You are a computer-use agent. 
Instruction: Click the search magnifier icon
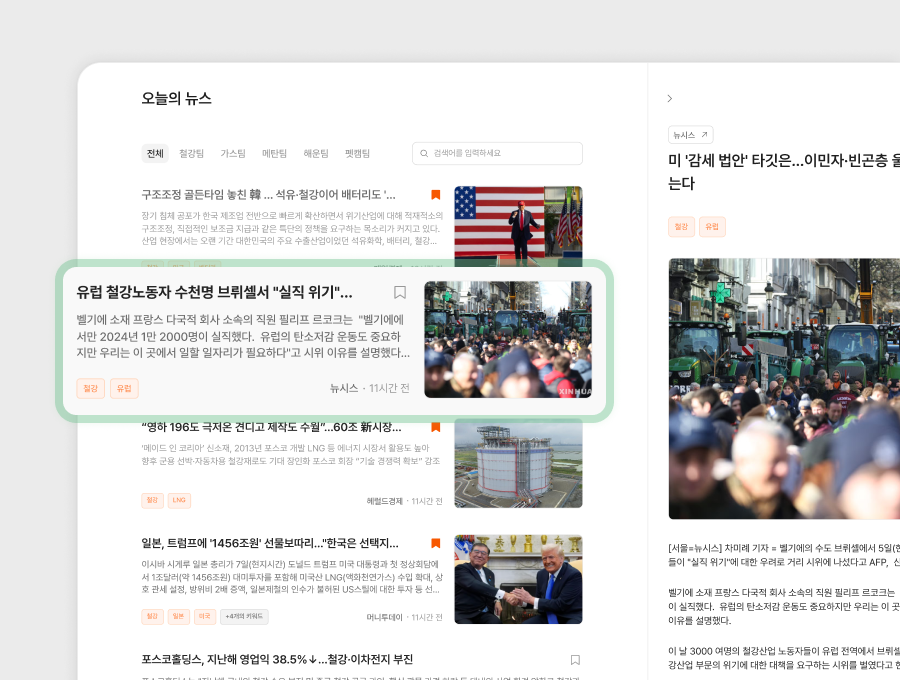(424, 153)
